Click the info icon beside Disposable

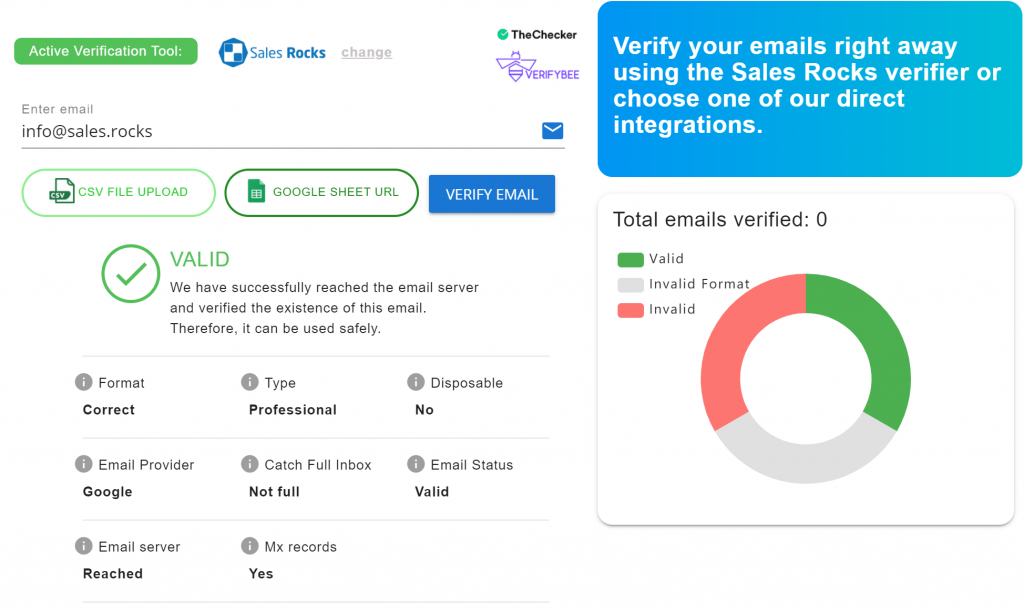416,383
